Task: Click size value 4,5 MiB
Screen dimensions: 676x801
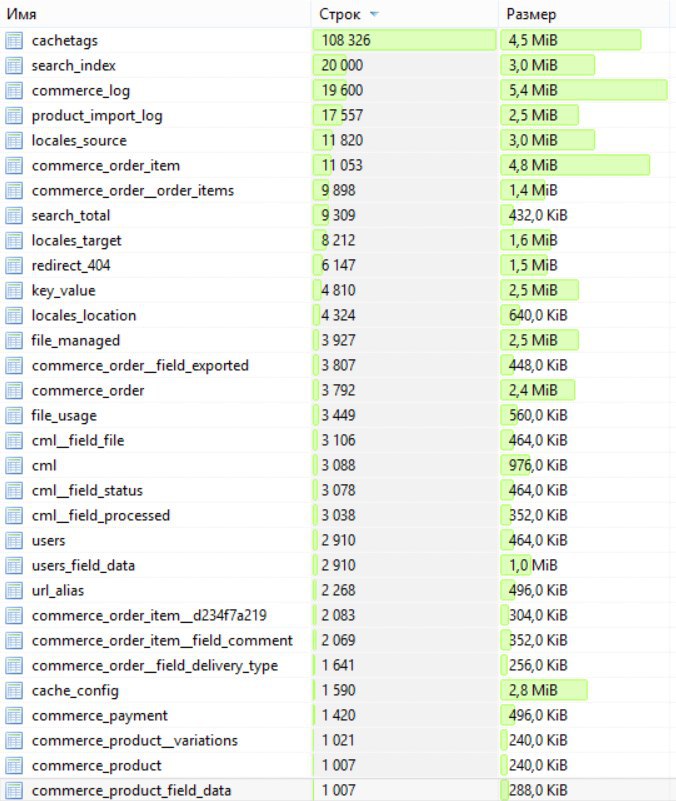Action: [533, 40]
